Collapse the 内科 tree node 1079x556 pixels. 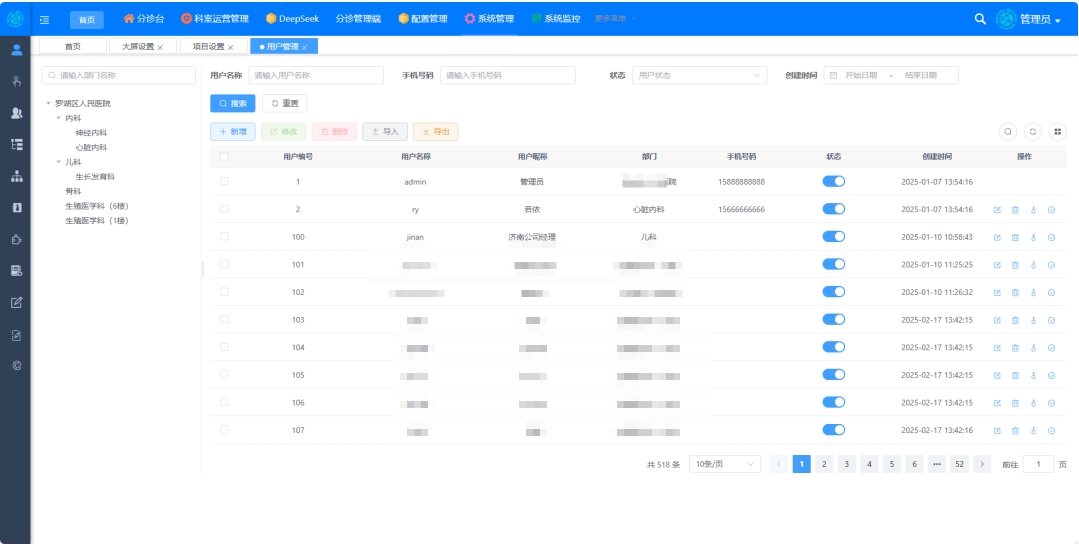[59, 118]
